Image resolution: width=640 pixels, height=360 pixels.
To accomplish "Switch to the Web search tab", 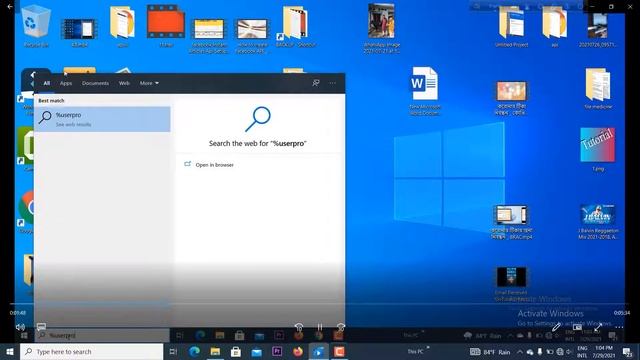I will tap(124, 83).
